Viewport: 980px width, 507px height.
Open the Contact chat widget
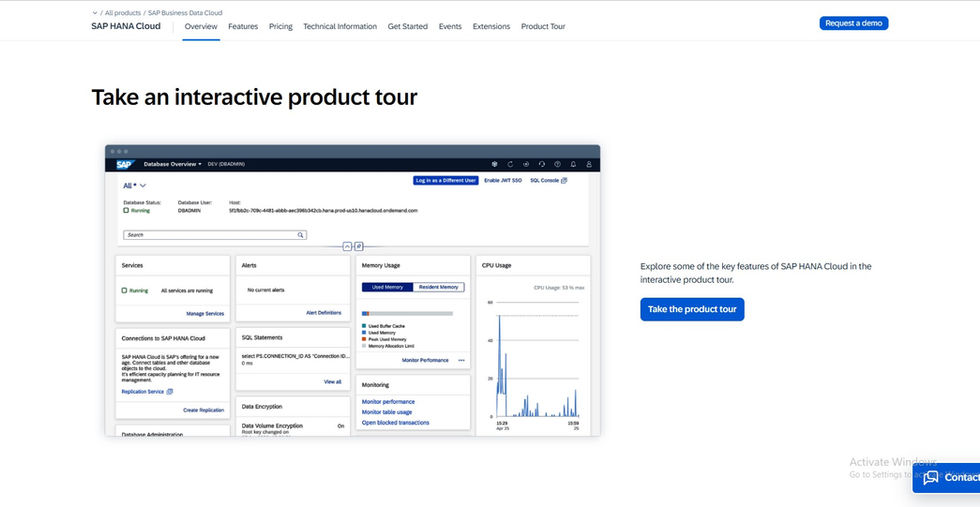click(946, 478)
